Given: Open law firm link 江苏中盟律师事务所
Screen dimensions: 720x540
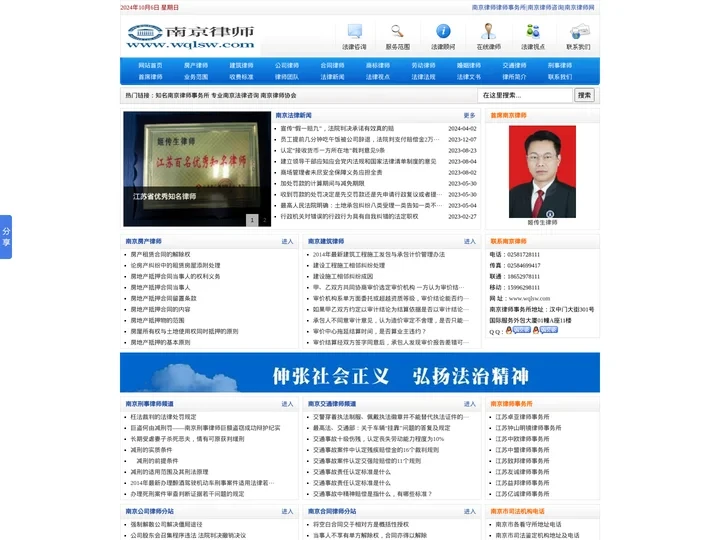Looking at the screenshot, I should 522,450.
